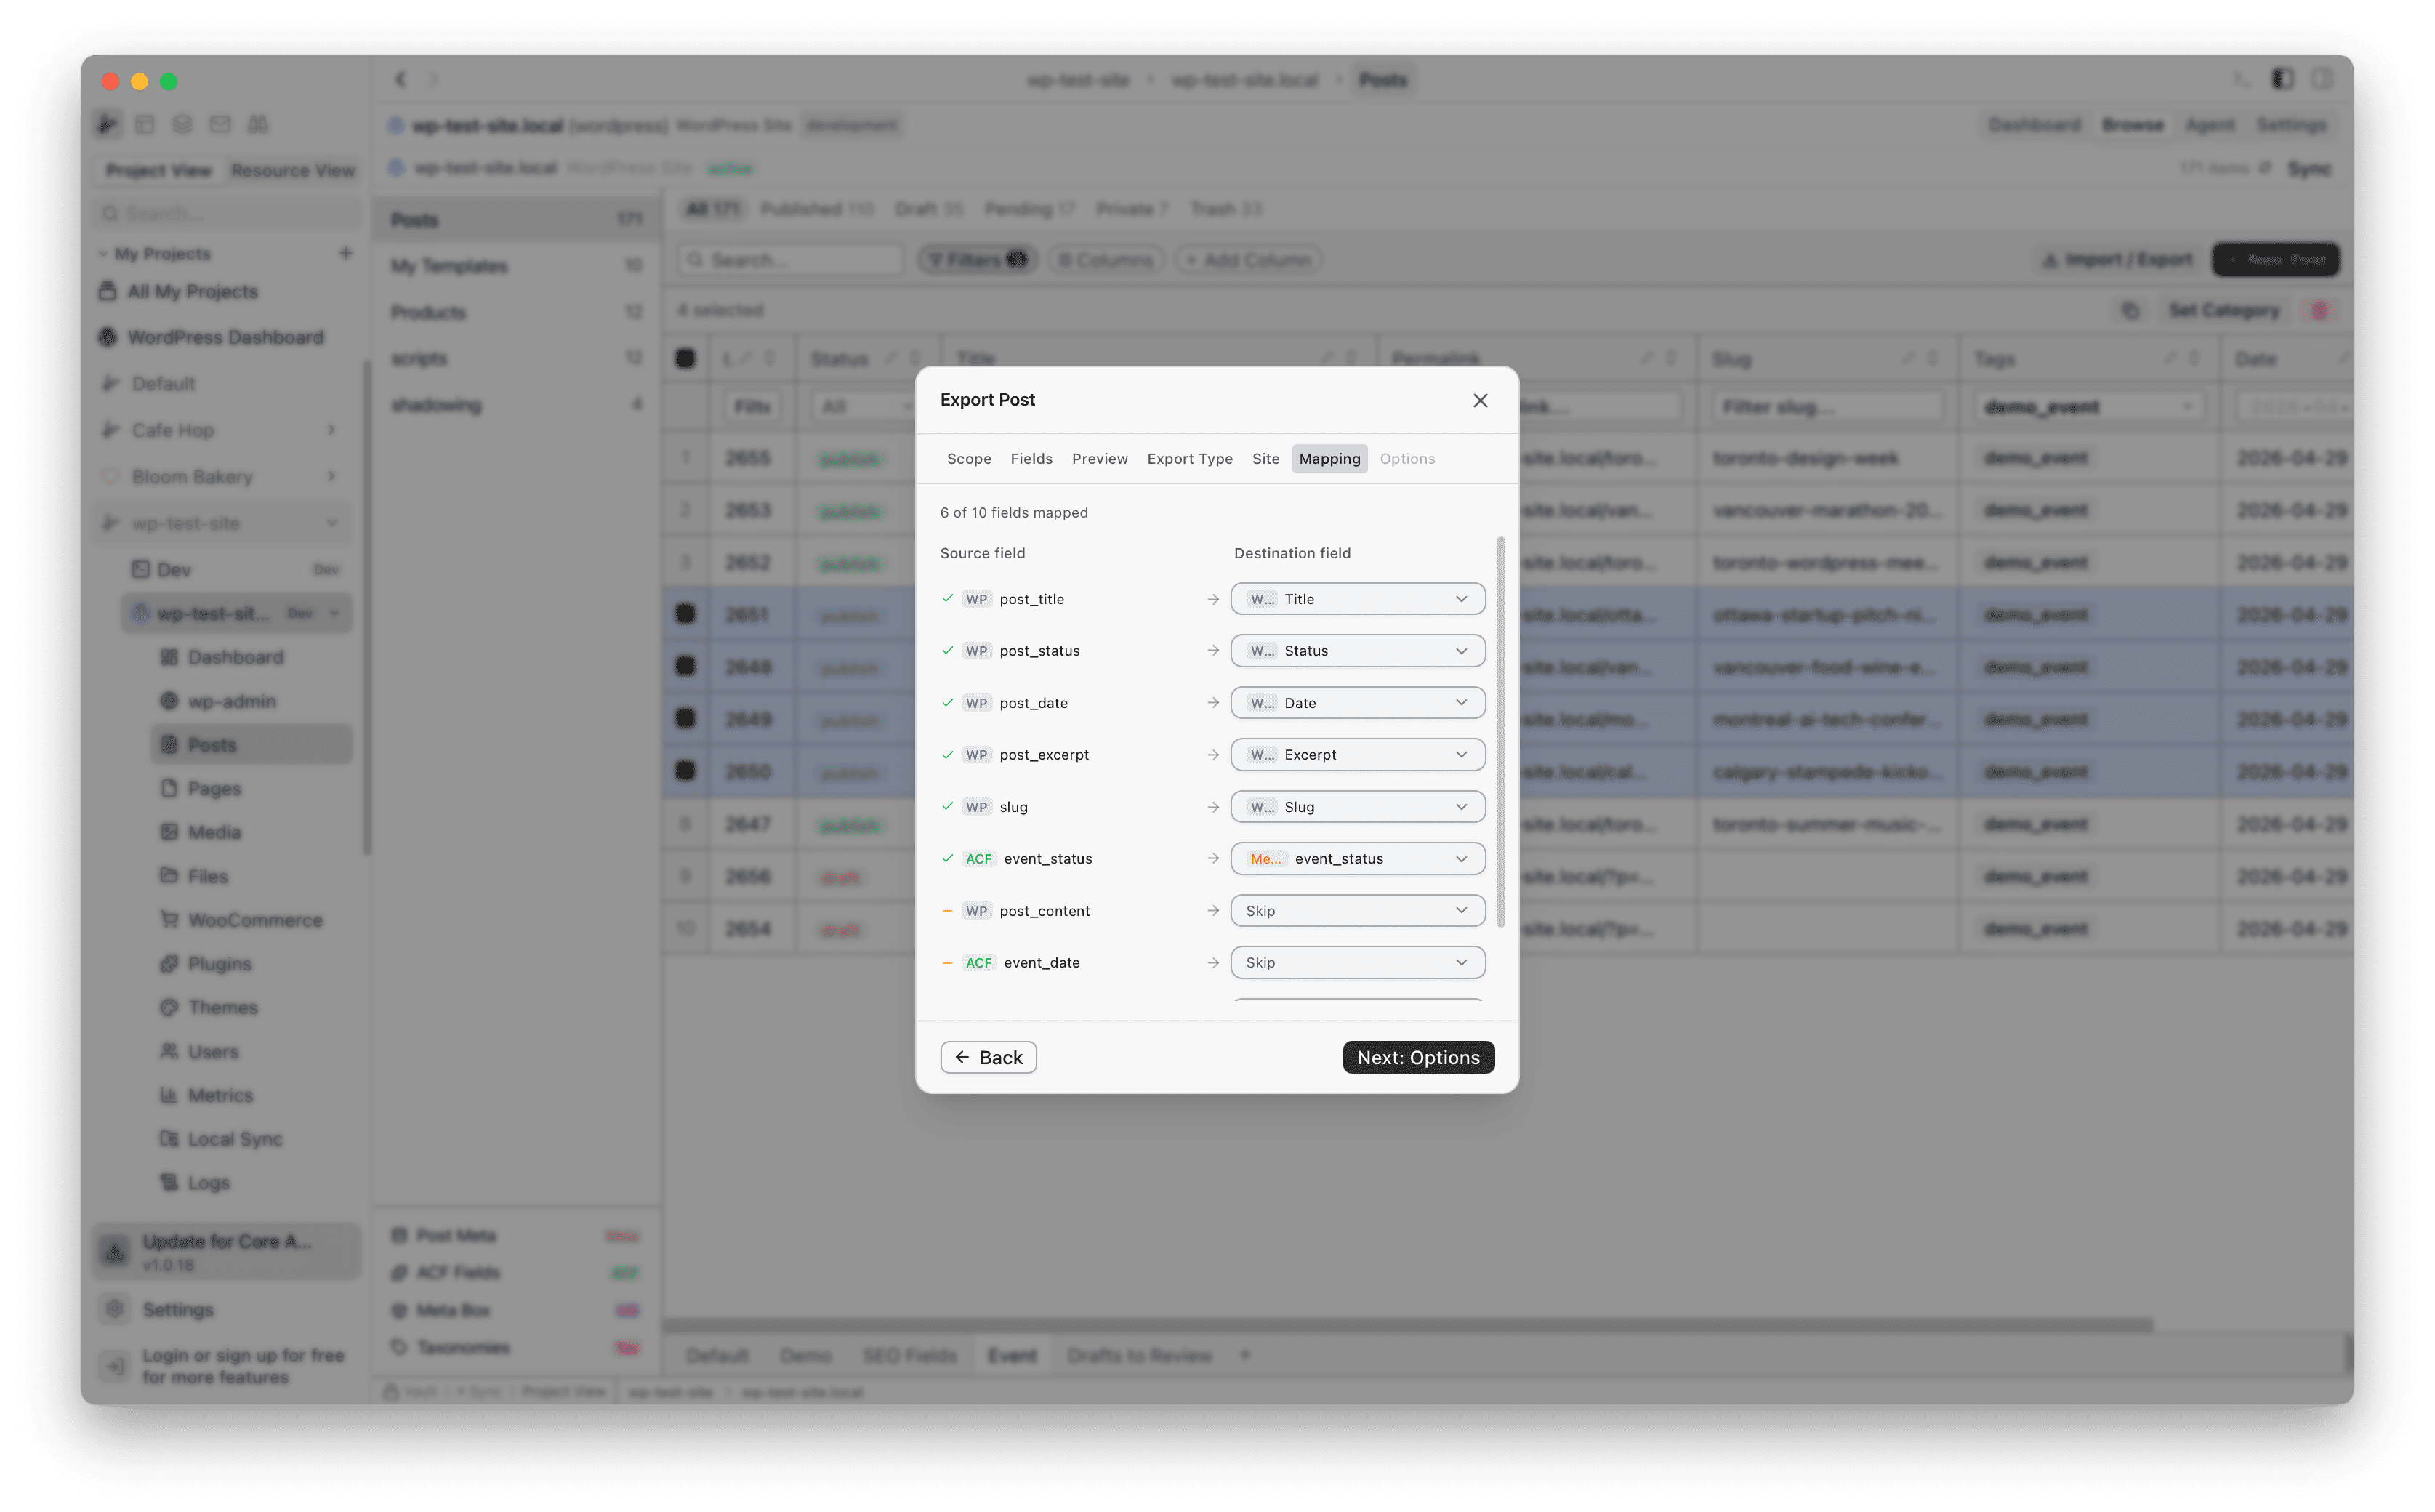This screenshot has height=1512, width=2435.
Task: Toggle checkbox for post row 2648
Action: click(x=685, y=666)
